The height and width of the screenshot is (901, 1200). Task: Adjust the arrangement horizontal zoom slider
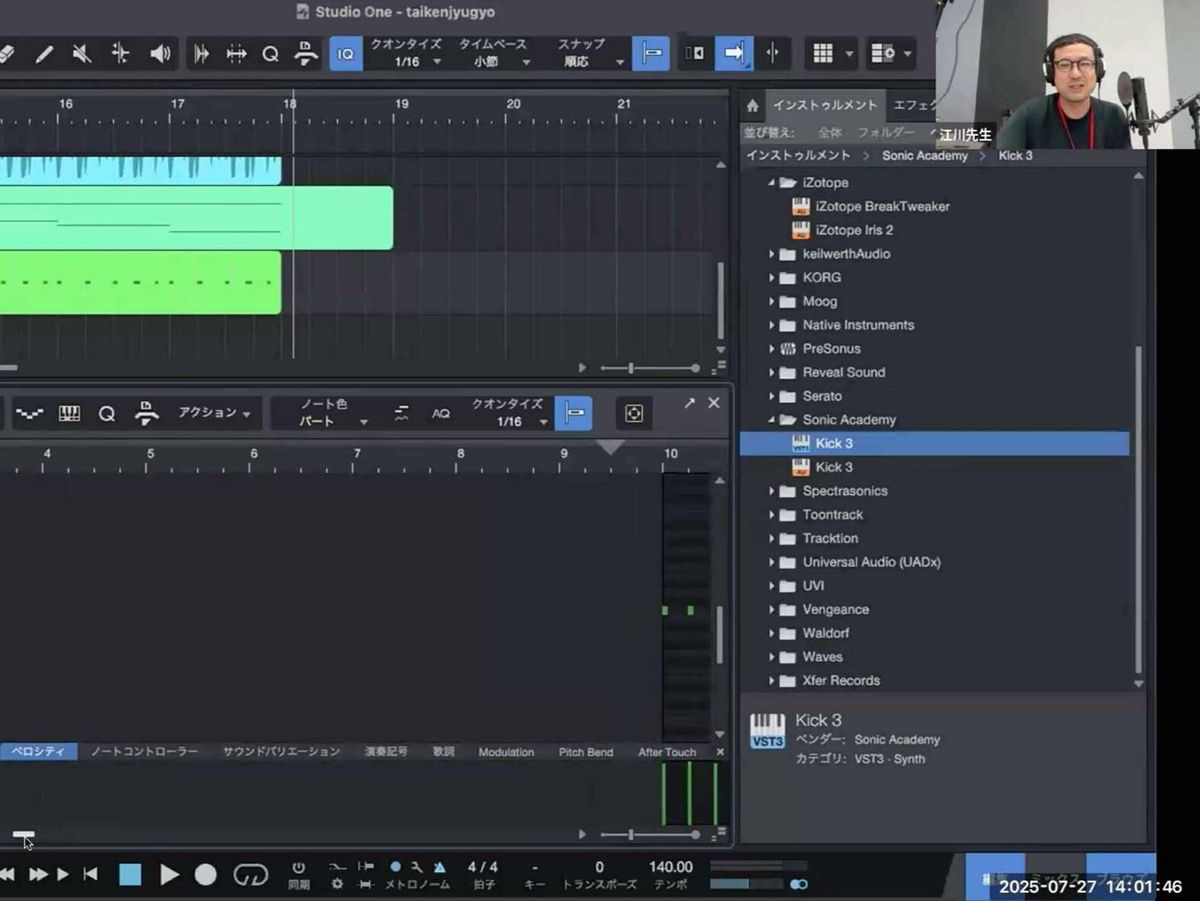pyautogui.click(x=631, y=368)
